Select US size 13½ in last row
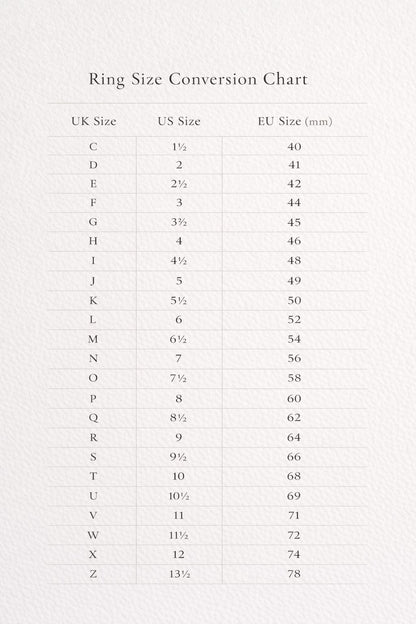The width and height of the screenshot is (416, 624). tap(180, 574)
